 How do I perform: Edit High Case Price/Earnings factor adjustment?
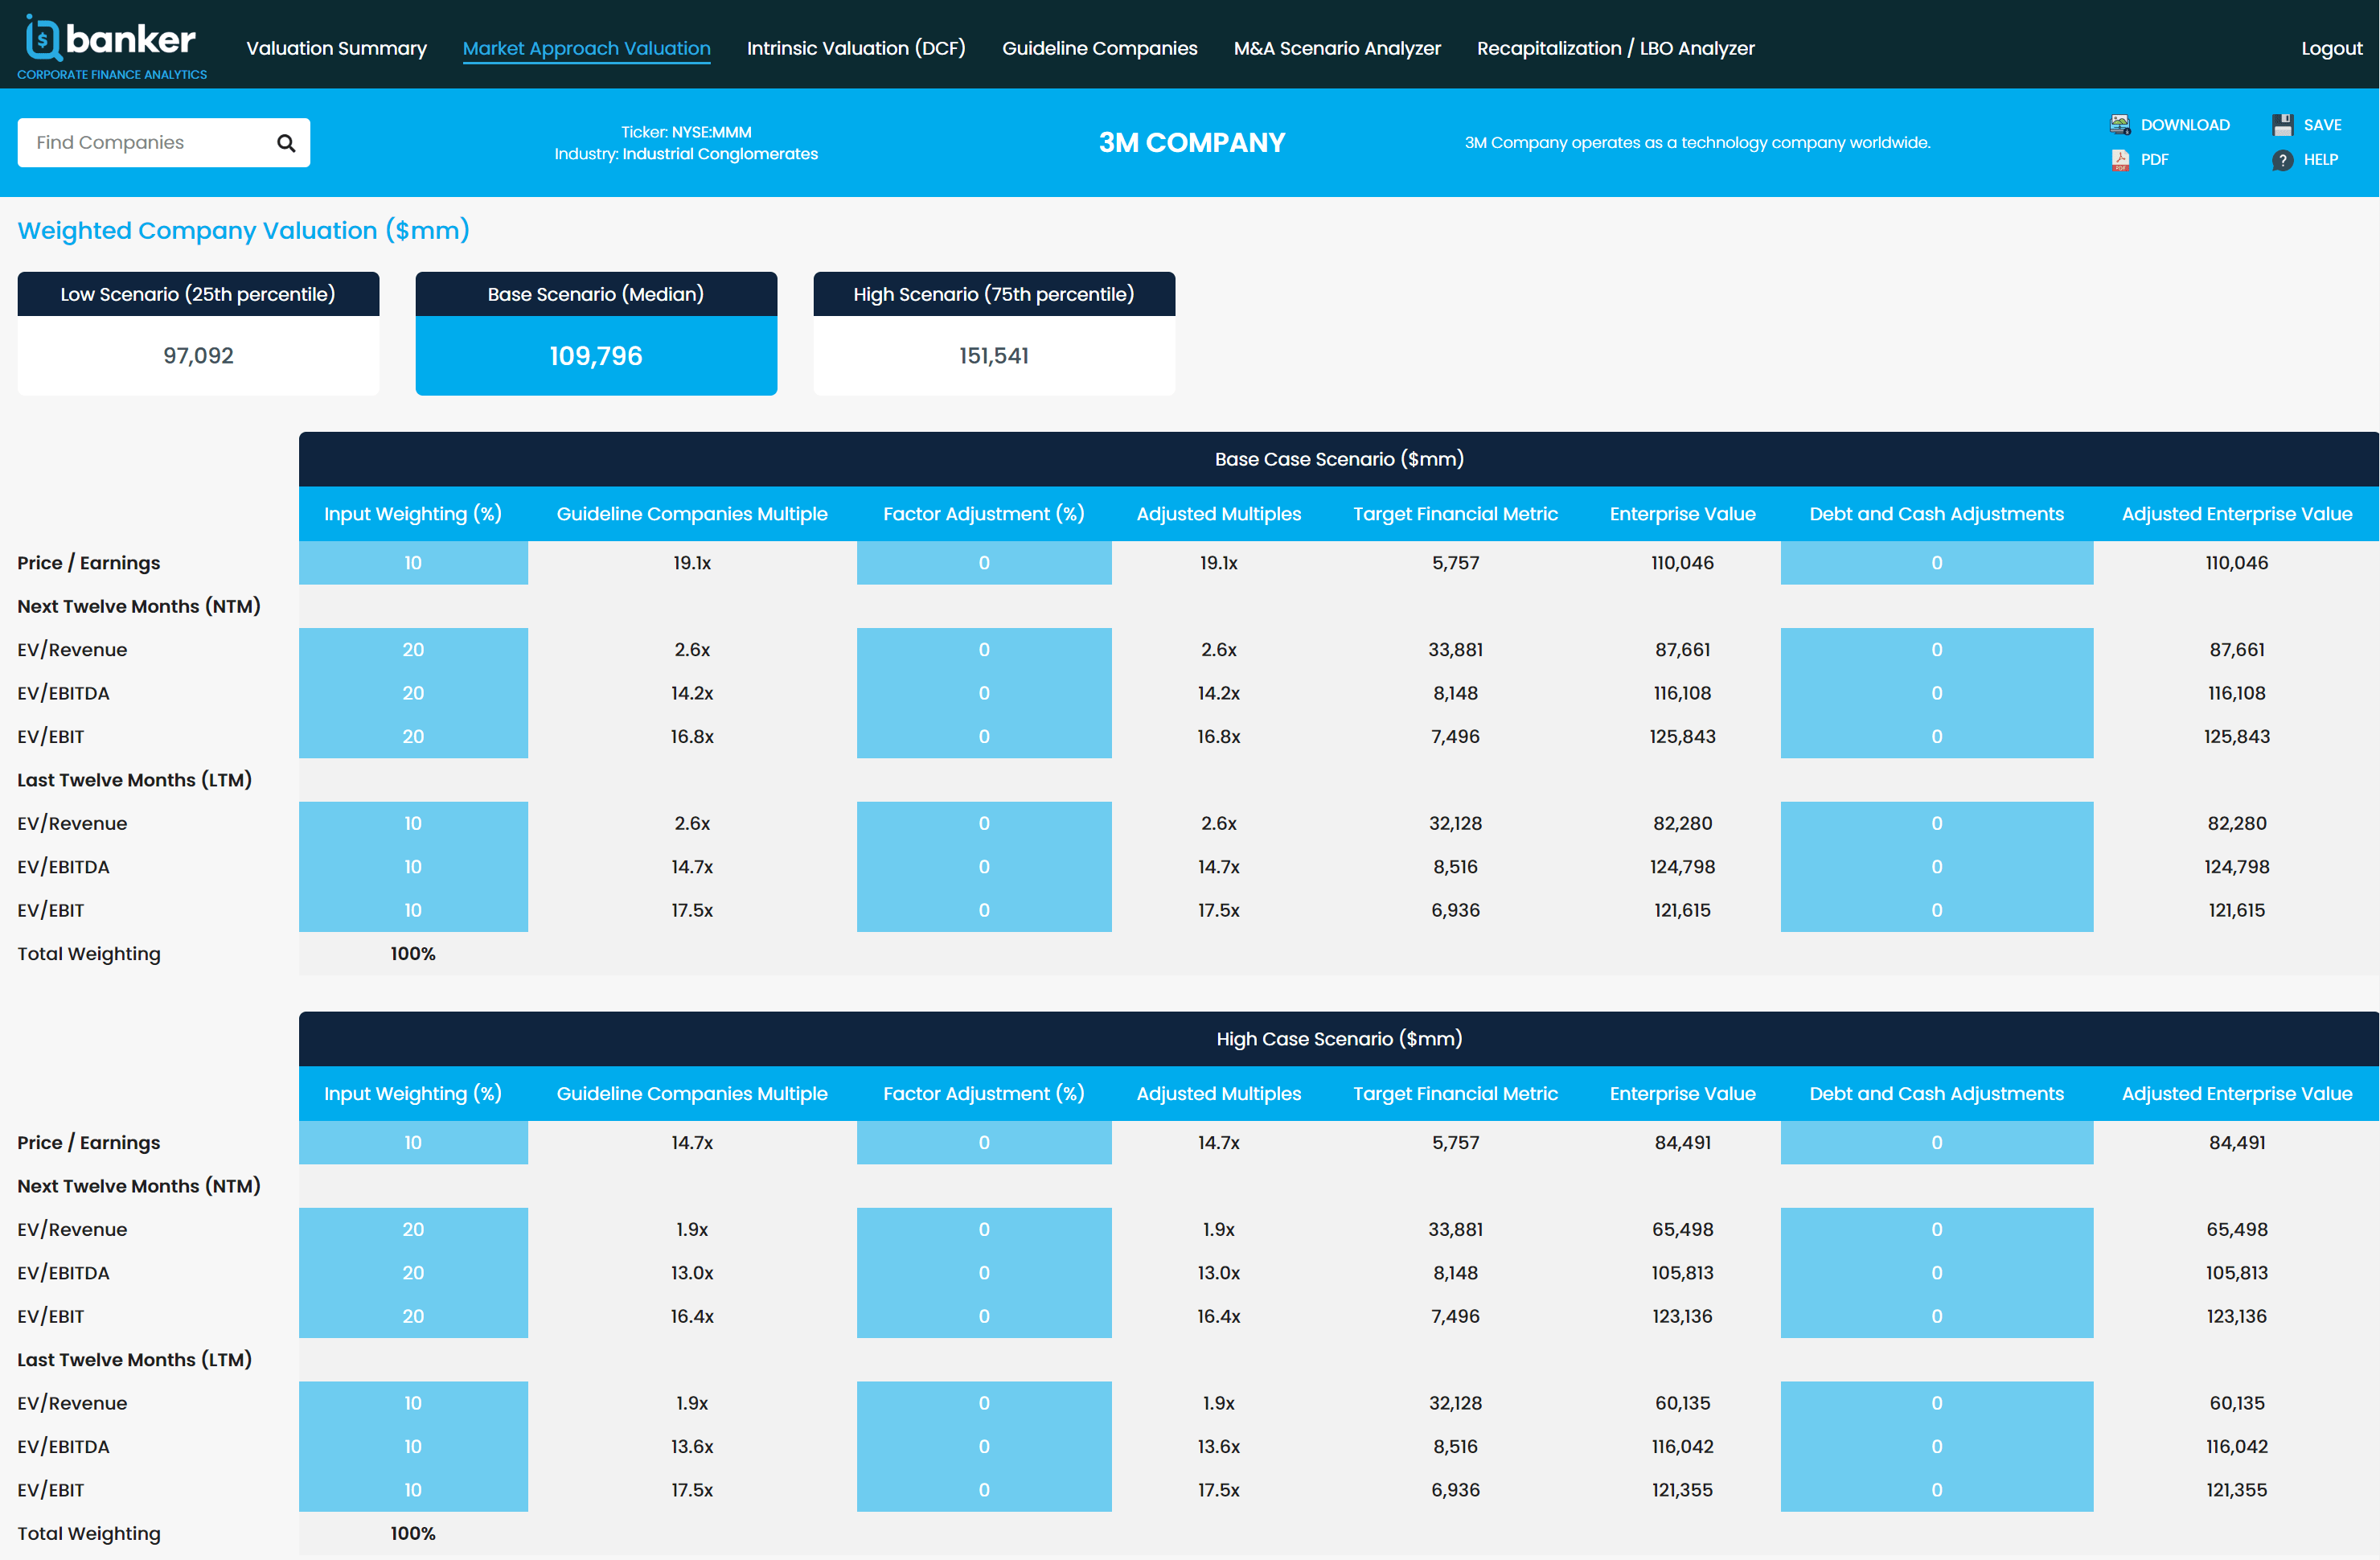[x=984, y=1143]
